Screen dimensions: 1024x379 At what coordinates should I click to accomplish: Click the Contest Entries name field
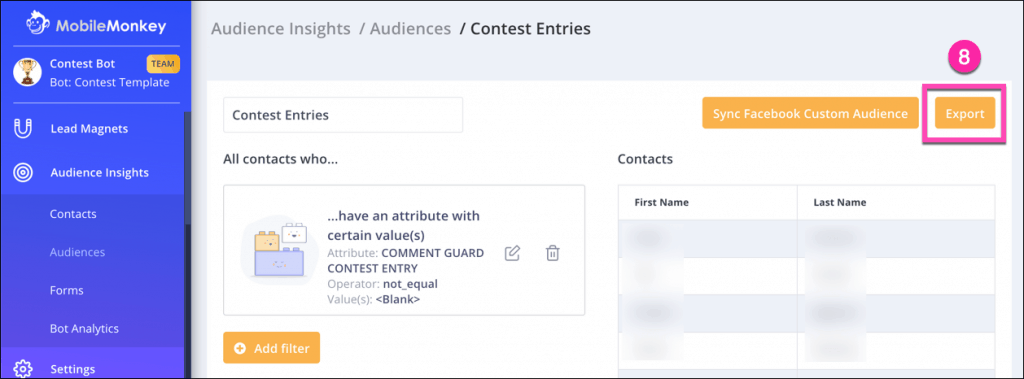click(x=343, y=115)
